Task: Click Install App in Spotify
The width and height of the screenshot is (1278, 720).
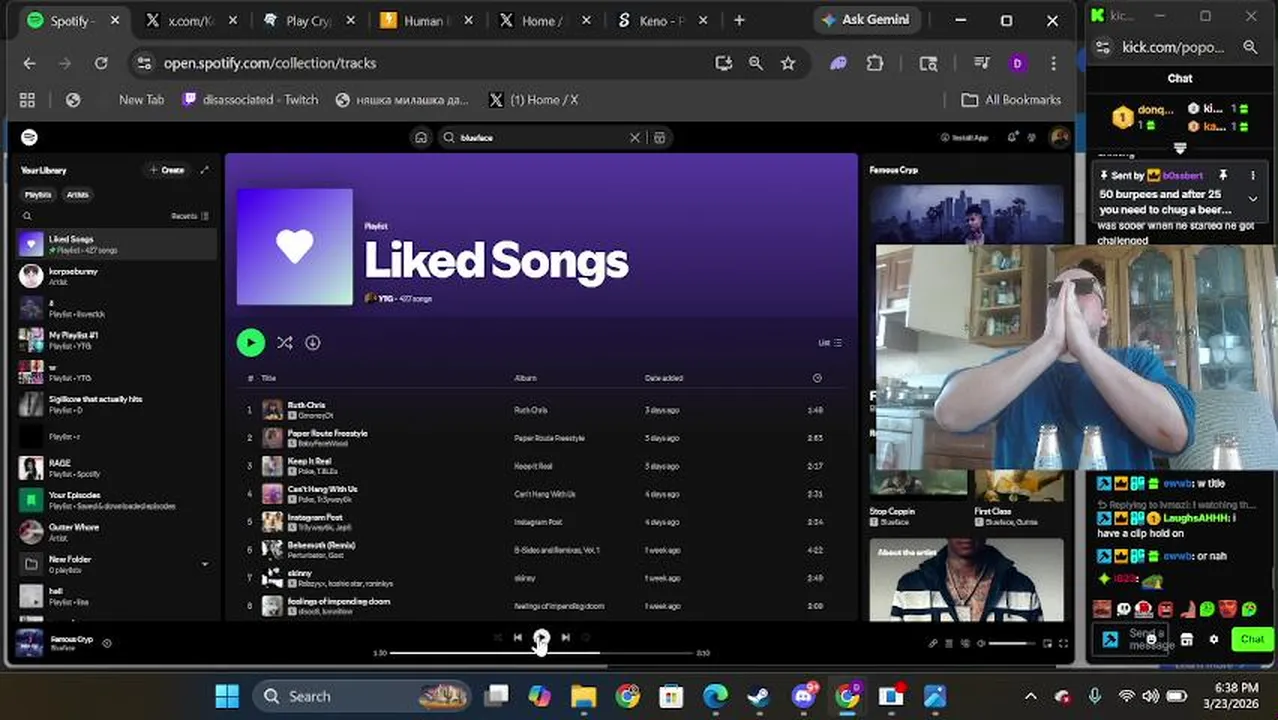Action: pyautogui.click(x=964, y=138)
